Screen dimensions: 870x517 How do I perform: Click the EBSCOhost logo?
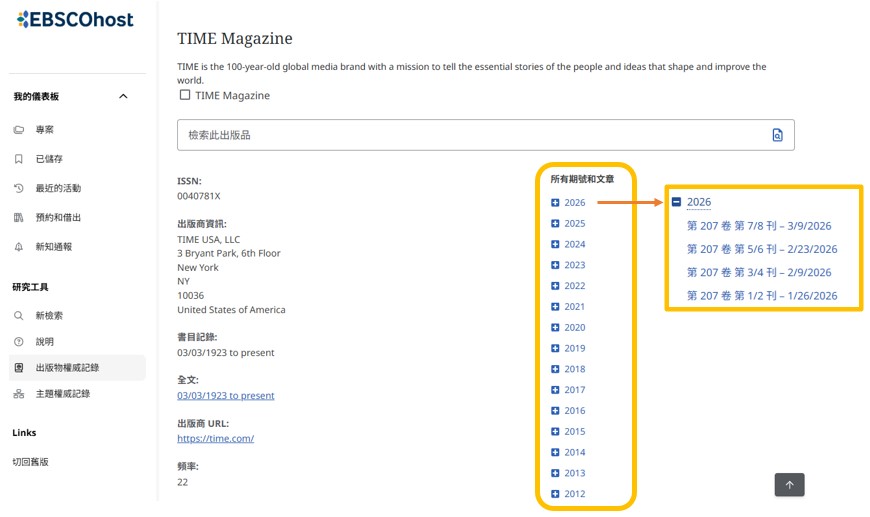click(75, 20)
